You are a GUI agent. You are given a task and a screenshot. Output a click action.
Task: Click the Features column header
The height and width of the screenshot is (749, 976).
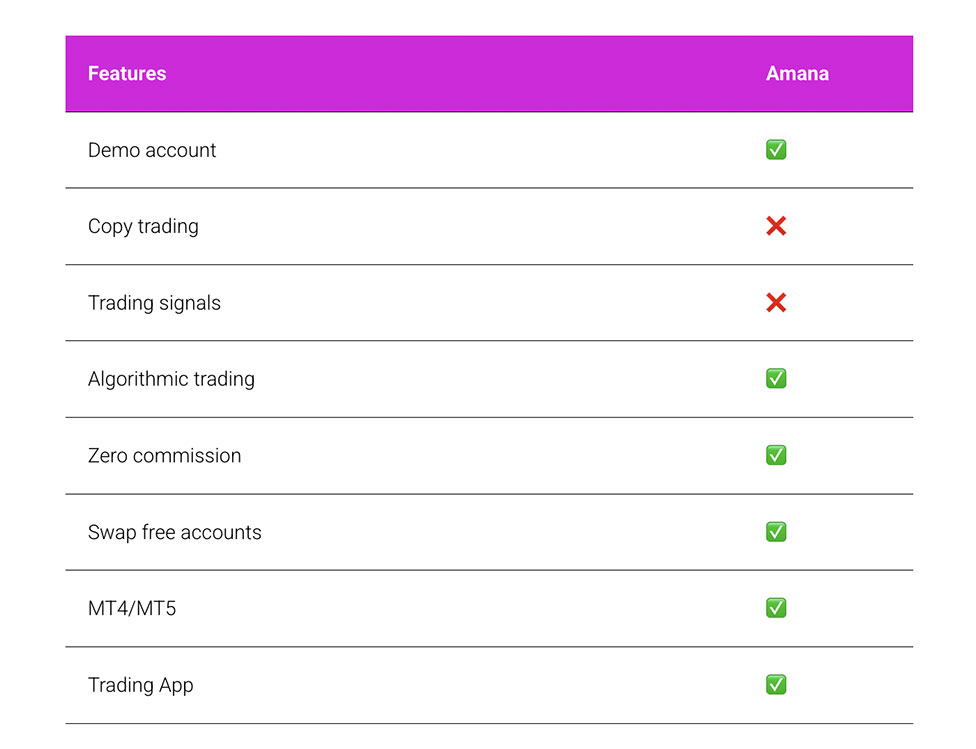(127, 74)
